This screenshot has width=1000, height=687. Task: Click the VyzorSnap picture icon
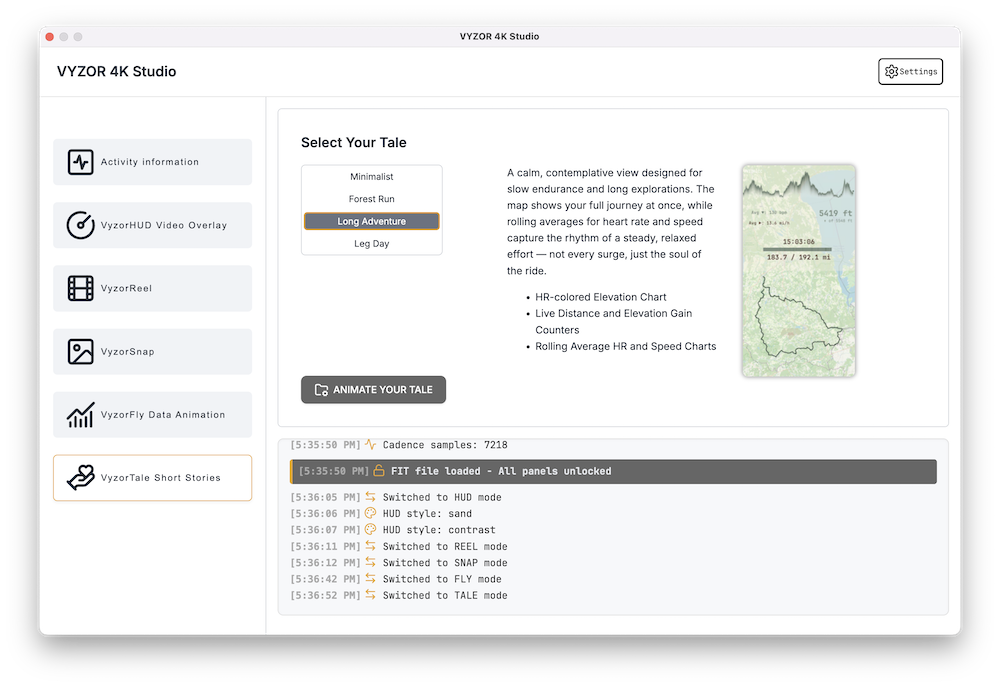(x=80, y=352)
